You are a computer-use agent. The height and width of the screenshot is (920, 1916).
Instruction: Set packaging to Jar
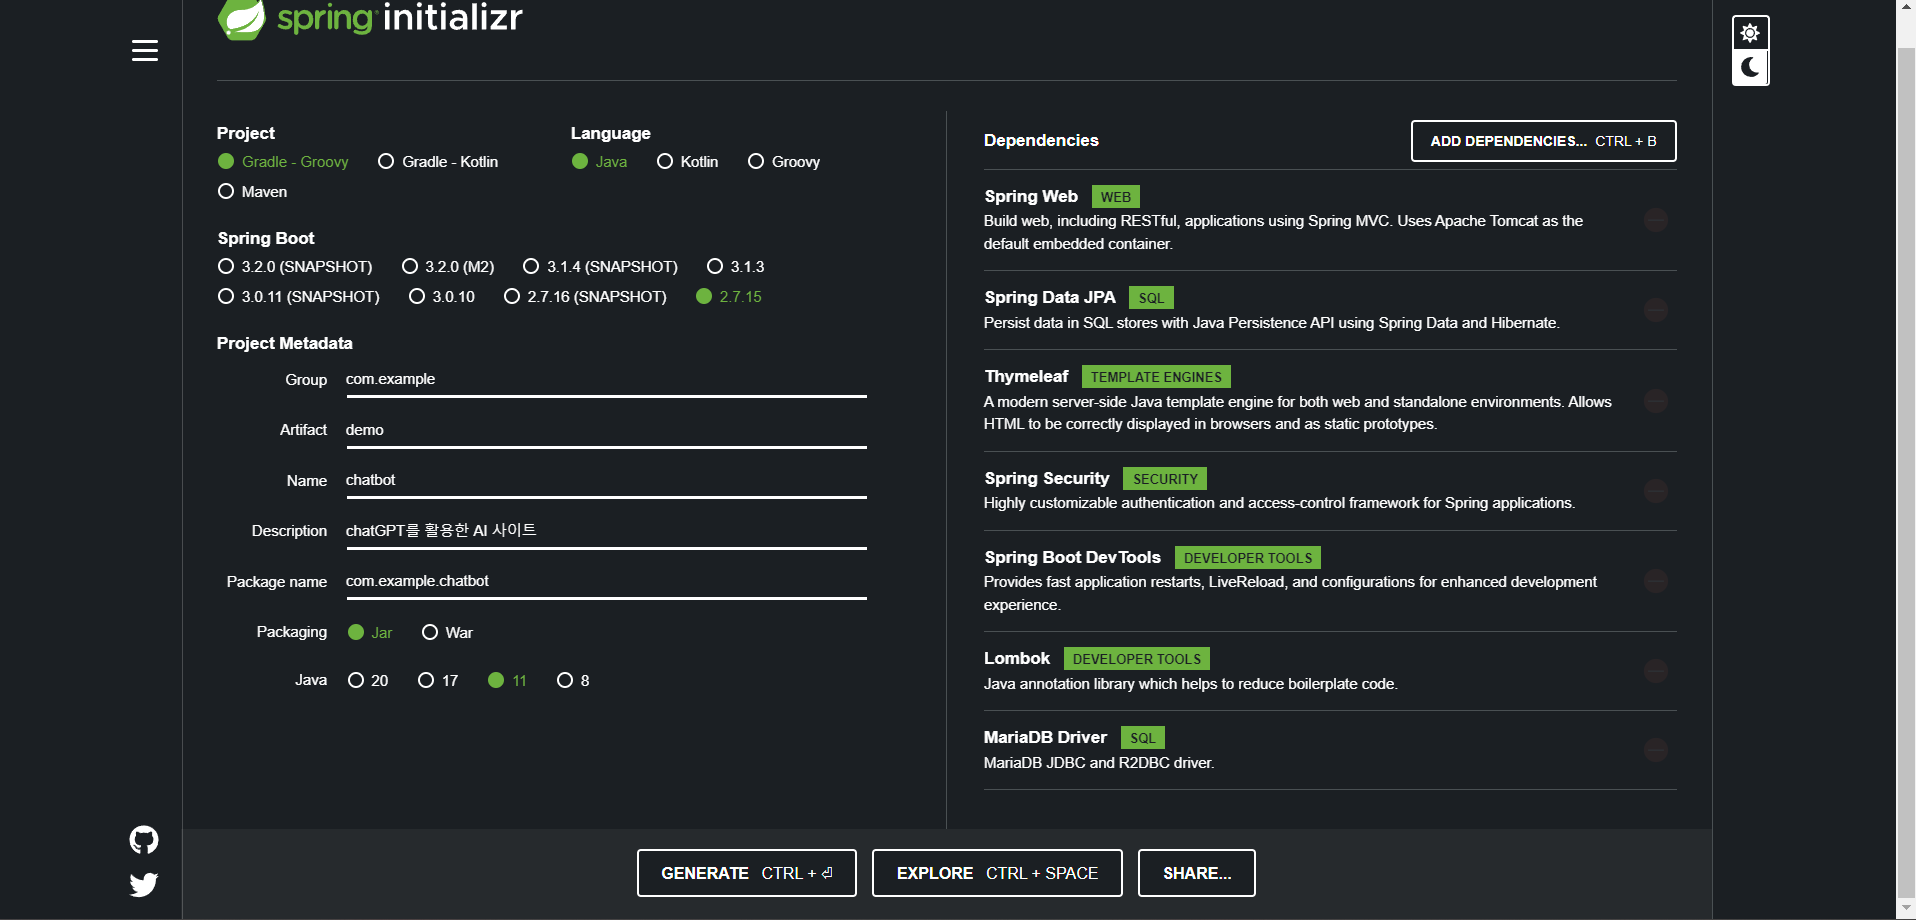click(x=370, y=633)
